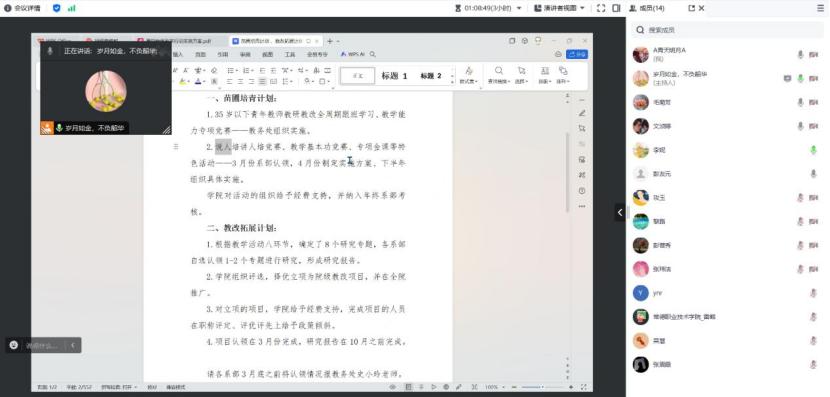Open the 视图 ribbon tab
830x397 pixels.
tap(267, 55)
